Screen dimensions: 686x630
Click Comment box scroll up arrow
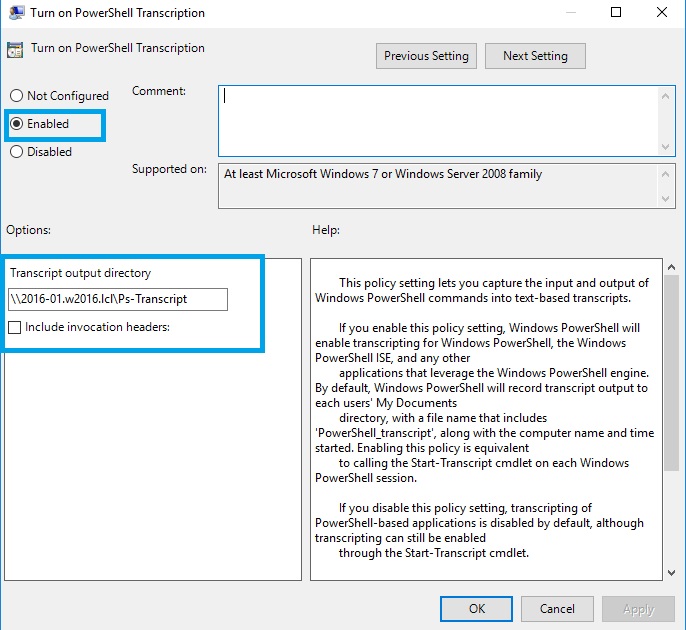665,96
